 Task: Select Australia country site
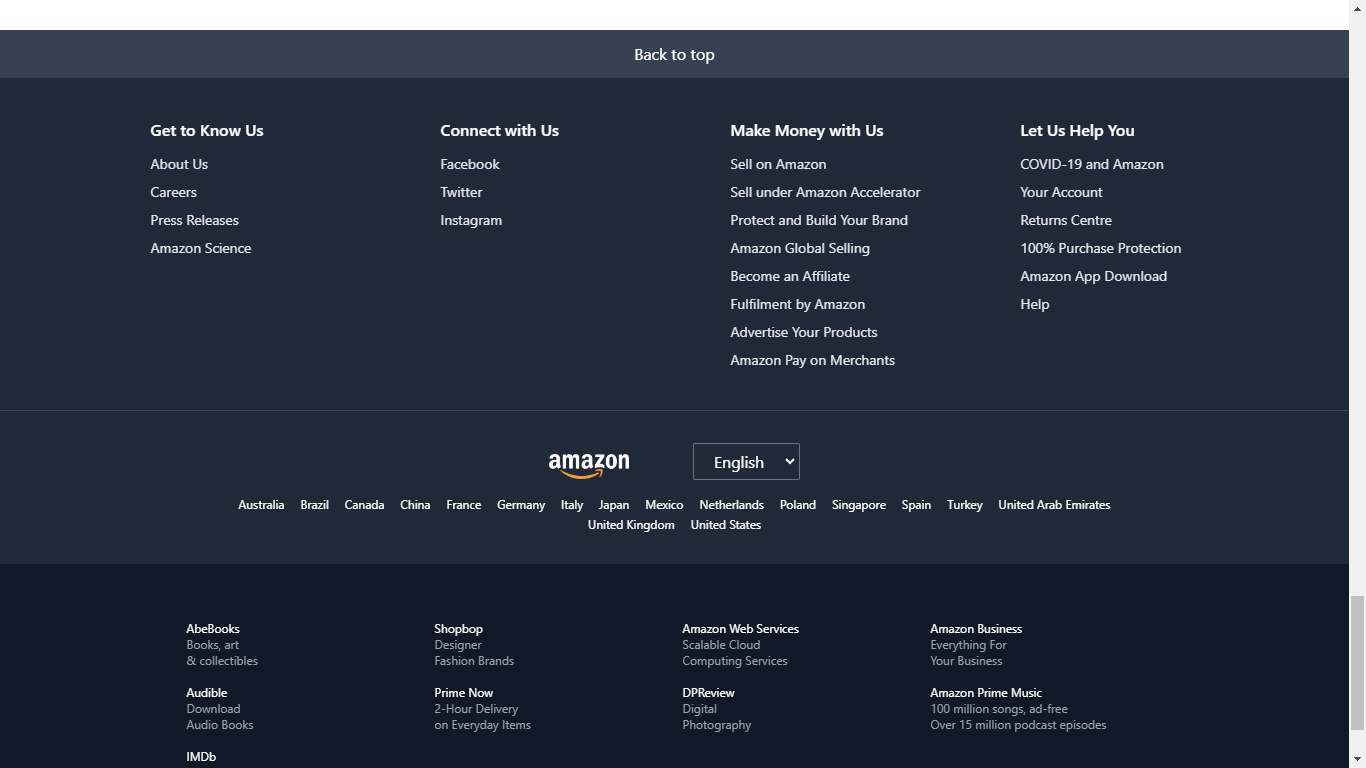pos(261,505)
